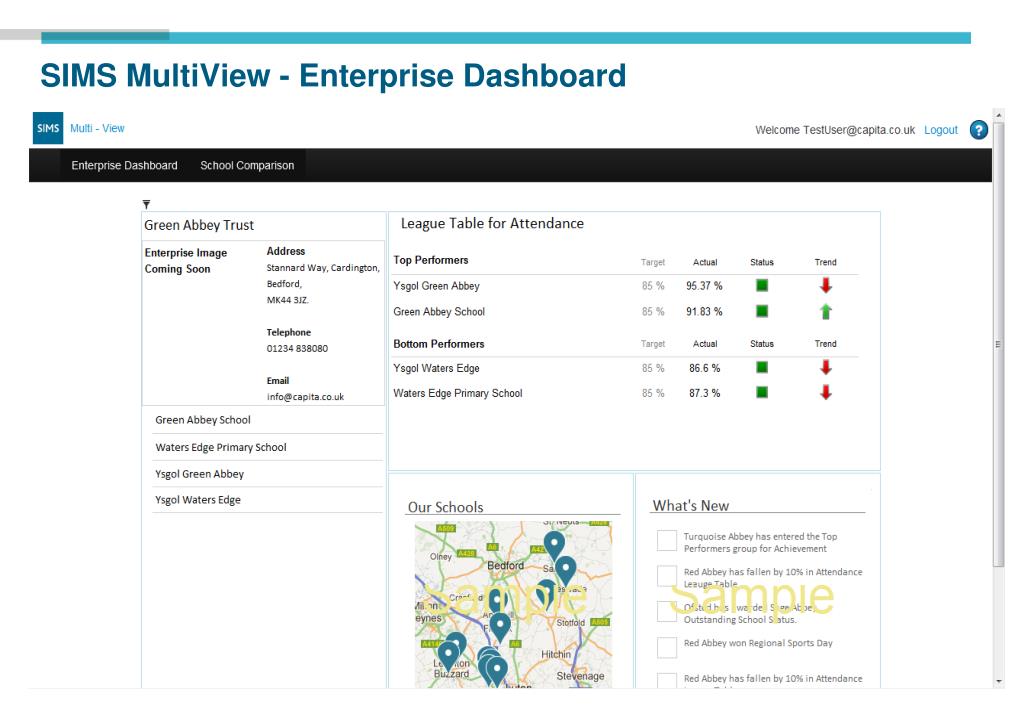The height and width of the screenshot is (708, 1023).
Task: Select Ysgol Waters Edge in the trust list
Action: (x=267, y=500)
